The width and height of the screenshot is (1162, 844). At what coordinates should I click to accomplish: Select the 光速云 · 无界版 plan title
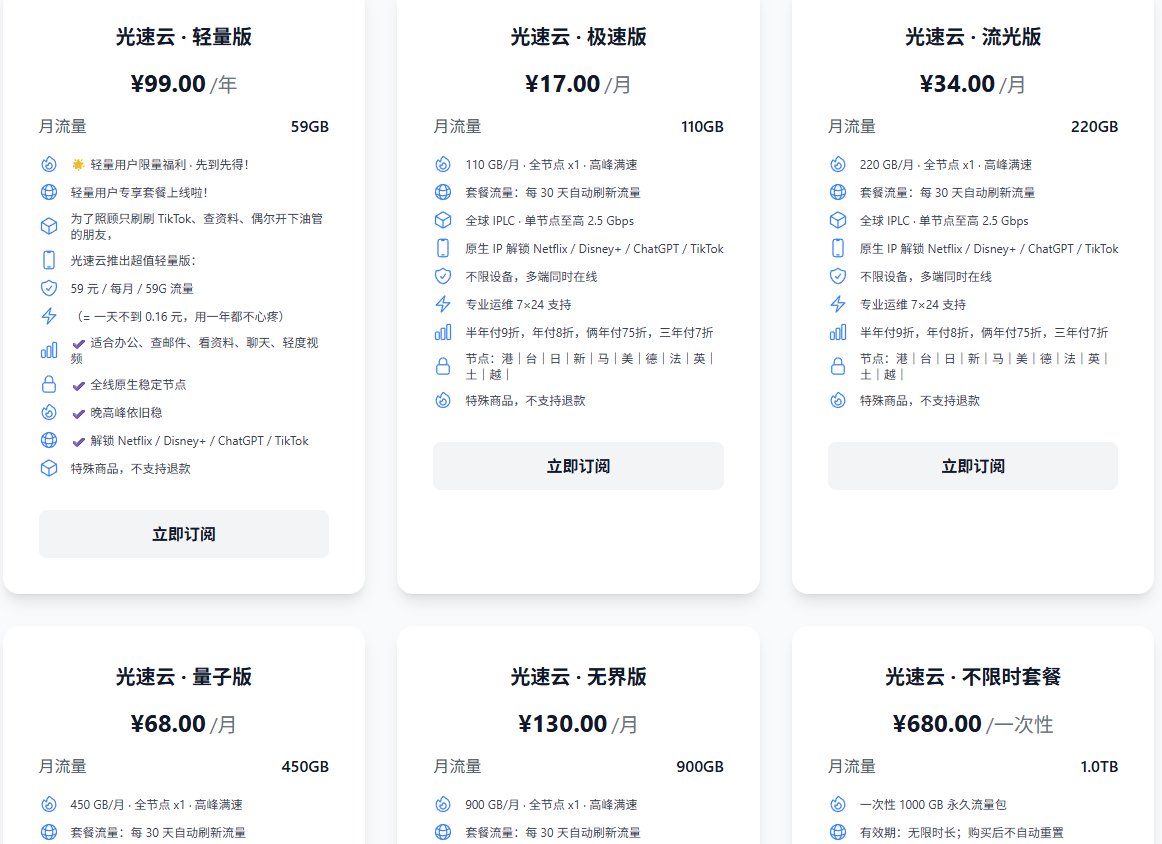click(x=578, y=677)
